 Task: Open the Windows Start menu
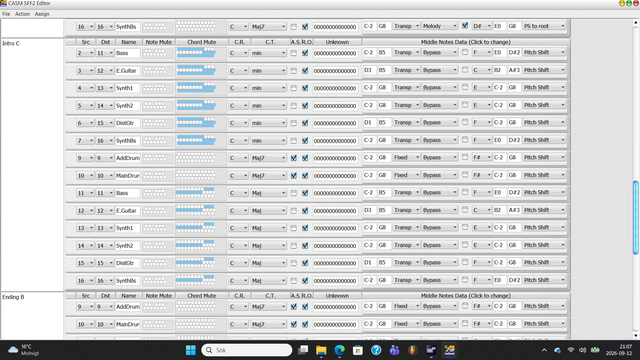click(191, 350)
